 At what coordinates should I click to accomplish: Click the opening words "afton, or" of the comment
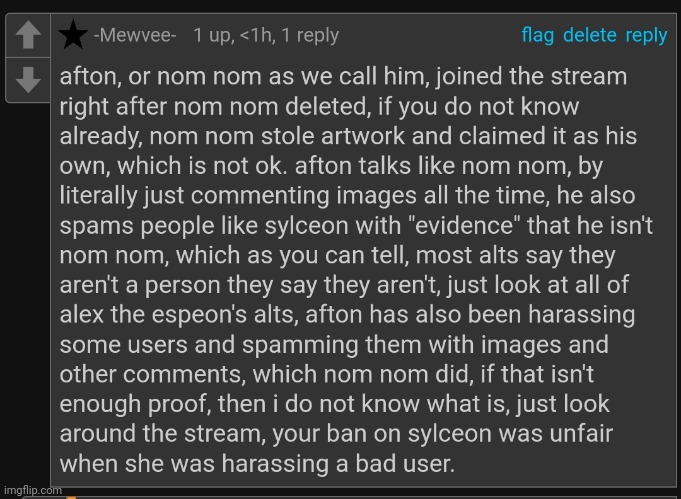point(102,76)
